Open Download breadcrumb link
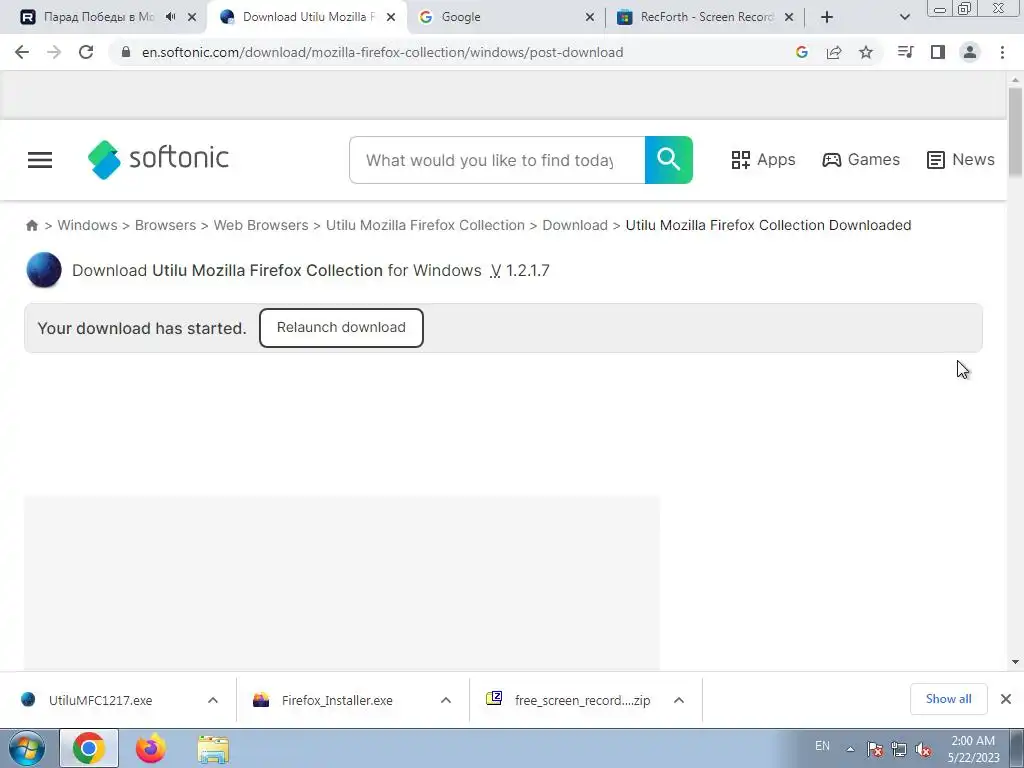Image resolution: width=1024 pixels, height=768 pixels. coord(575,225)
